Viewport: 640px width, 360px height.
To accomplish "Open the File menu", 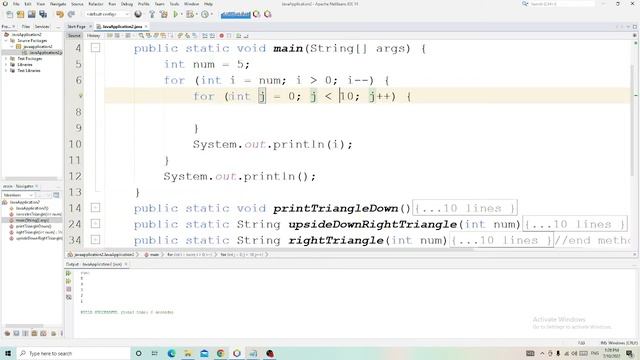I will (x=16, y=4).
